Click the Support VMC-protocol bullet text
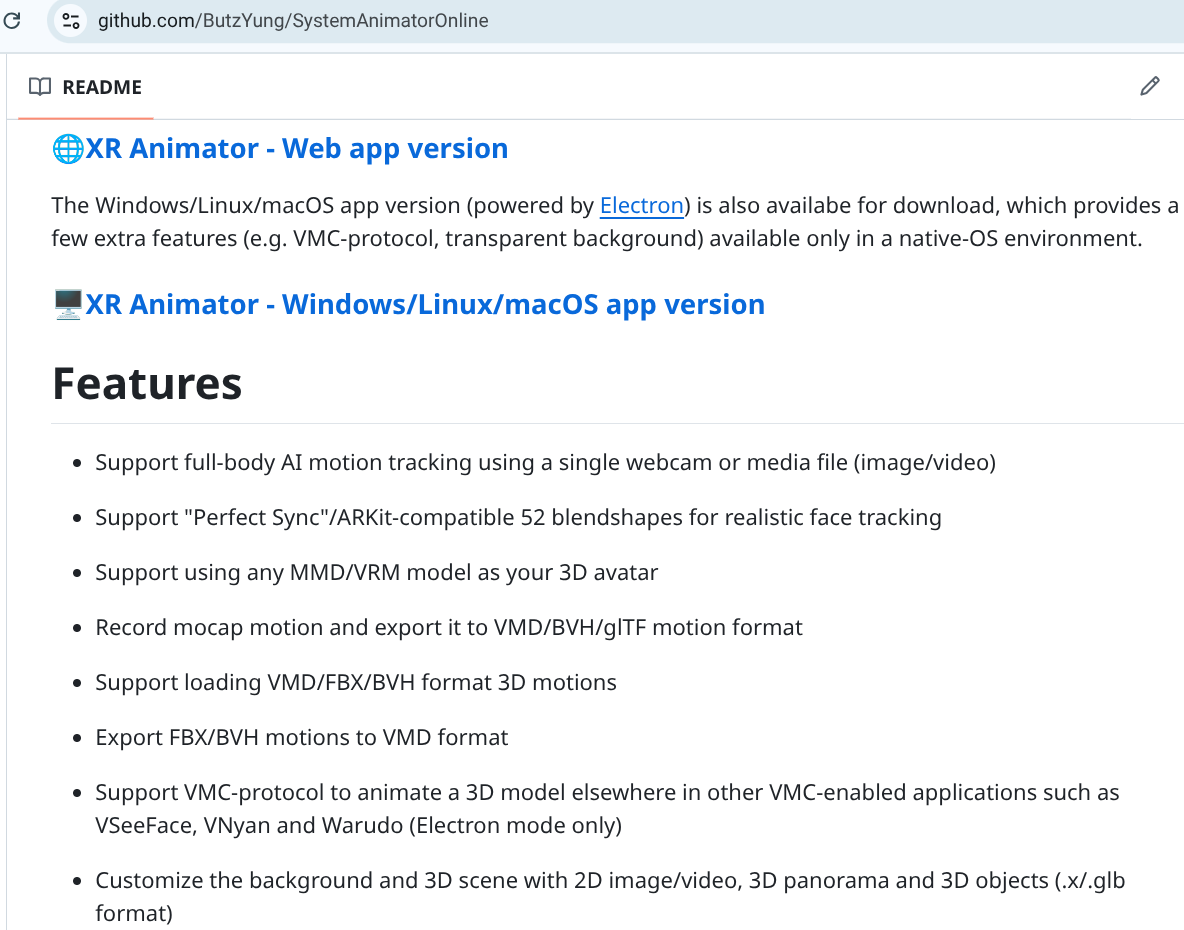1184x930 pixels. click(x=607, y=793)
